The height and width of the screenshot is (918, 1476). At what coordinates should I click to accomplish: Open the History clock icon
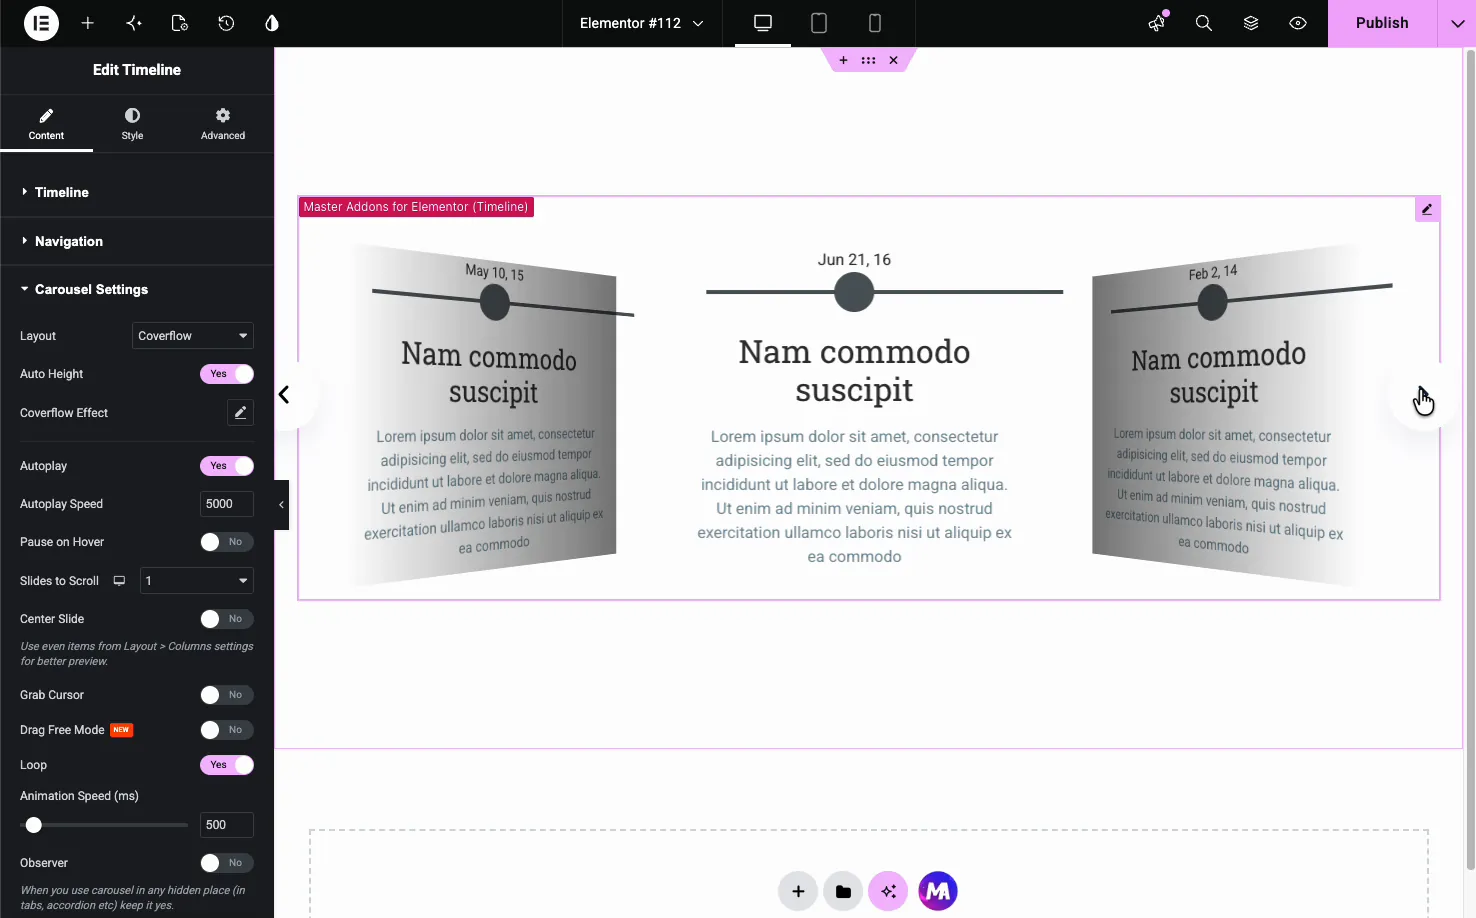click(226, 23)
